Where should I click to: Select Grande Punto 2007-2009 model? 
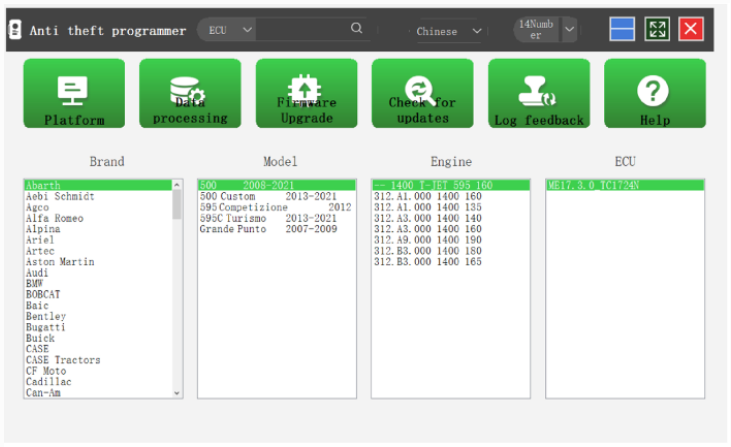coord(268,229)
